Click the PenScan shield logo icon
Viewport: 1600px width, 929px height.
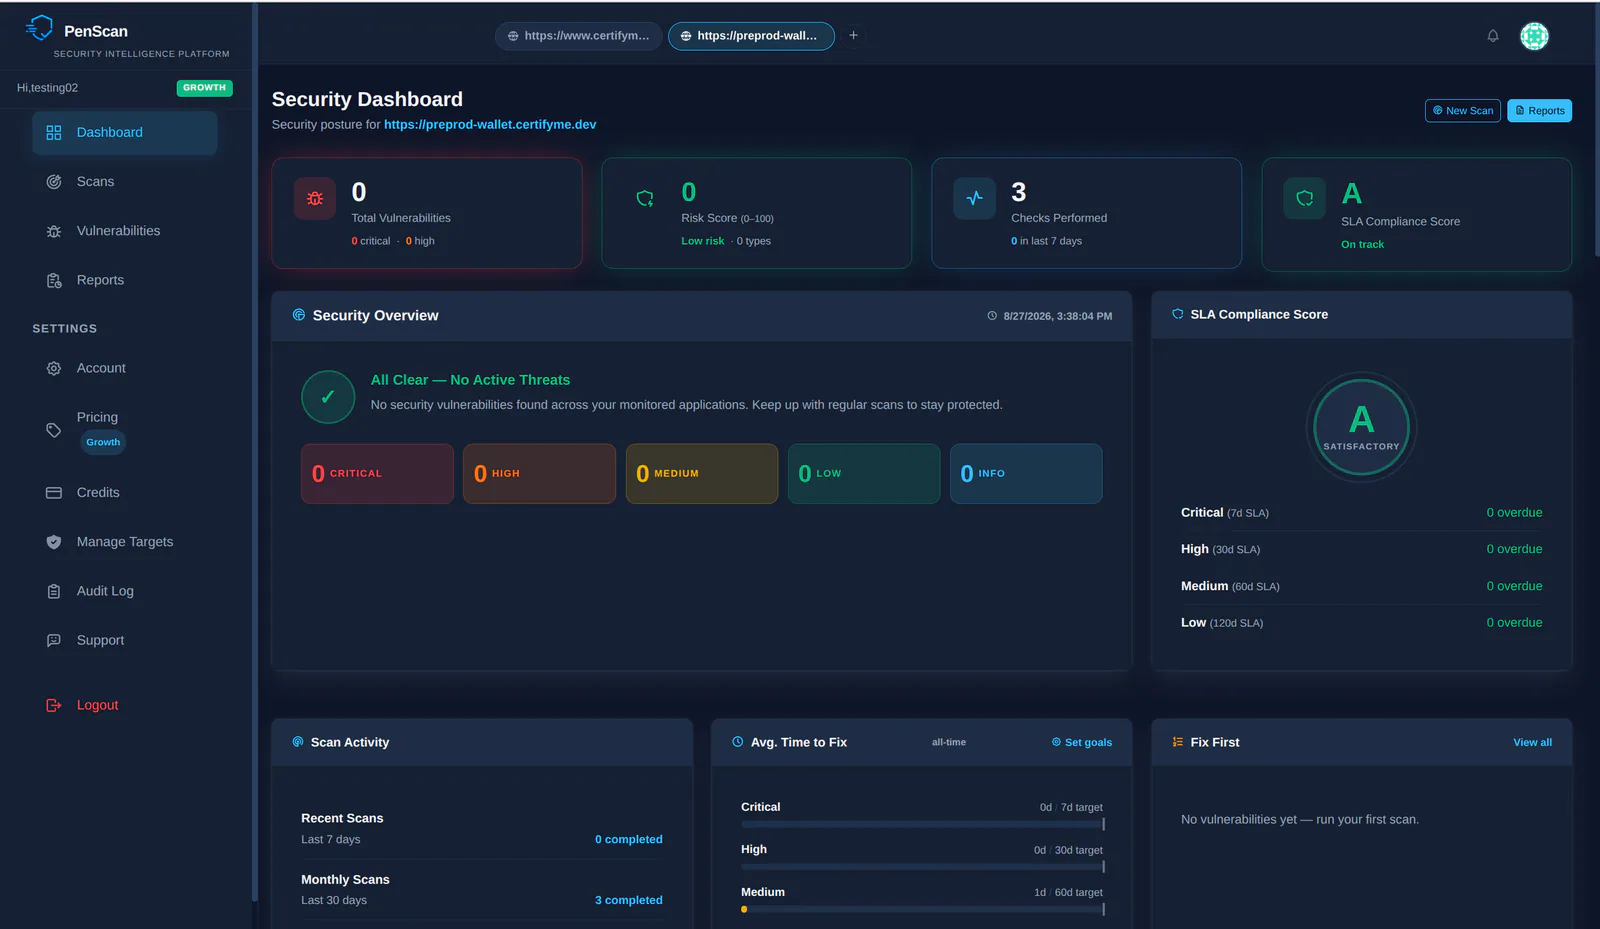(39, 28)
